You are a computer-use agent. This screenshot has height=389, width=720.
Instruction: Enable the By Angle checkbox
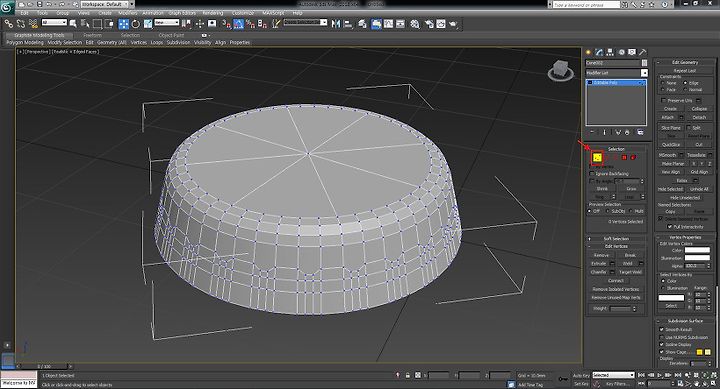click(592, 181)
